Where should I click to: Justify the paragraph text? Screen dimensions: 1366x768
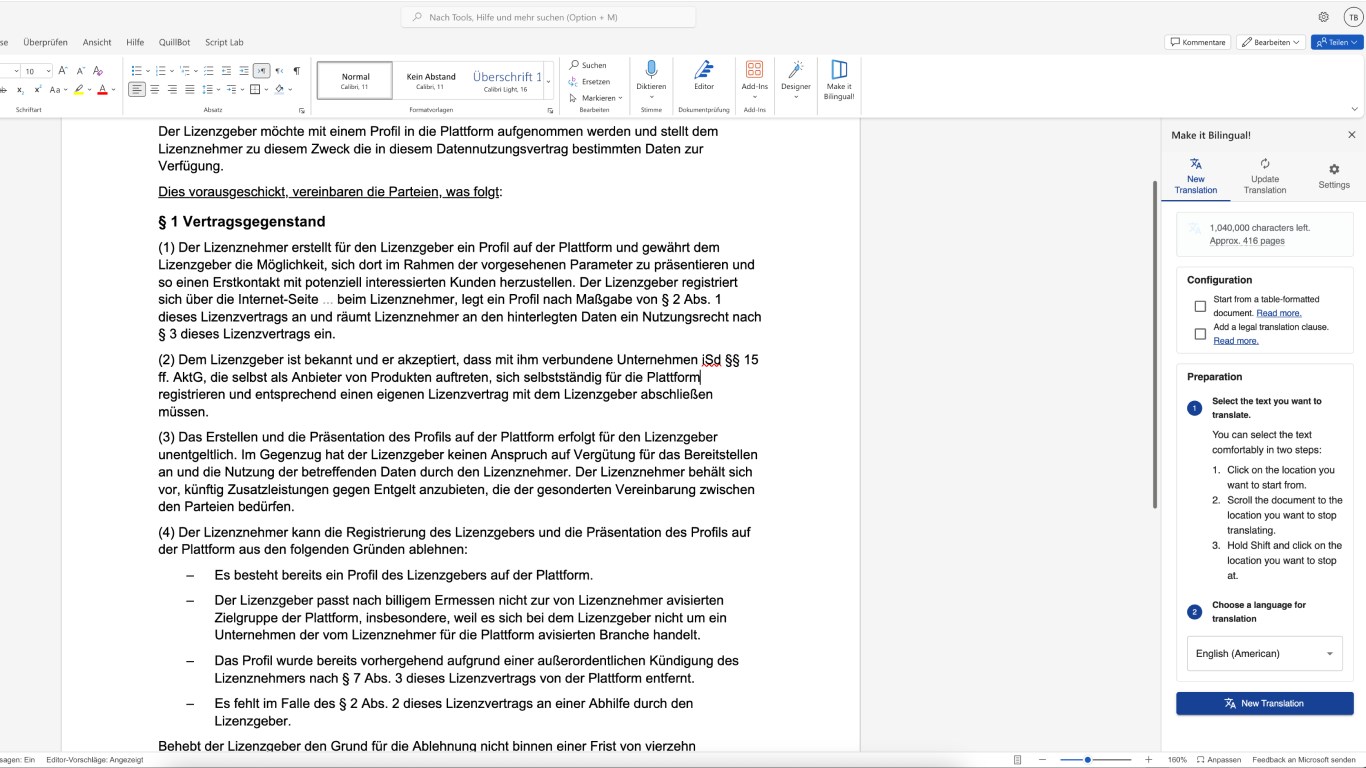pos(190,90)
